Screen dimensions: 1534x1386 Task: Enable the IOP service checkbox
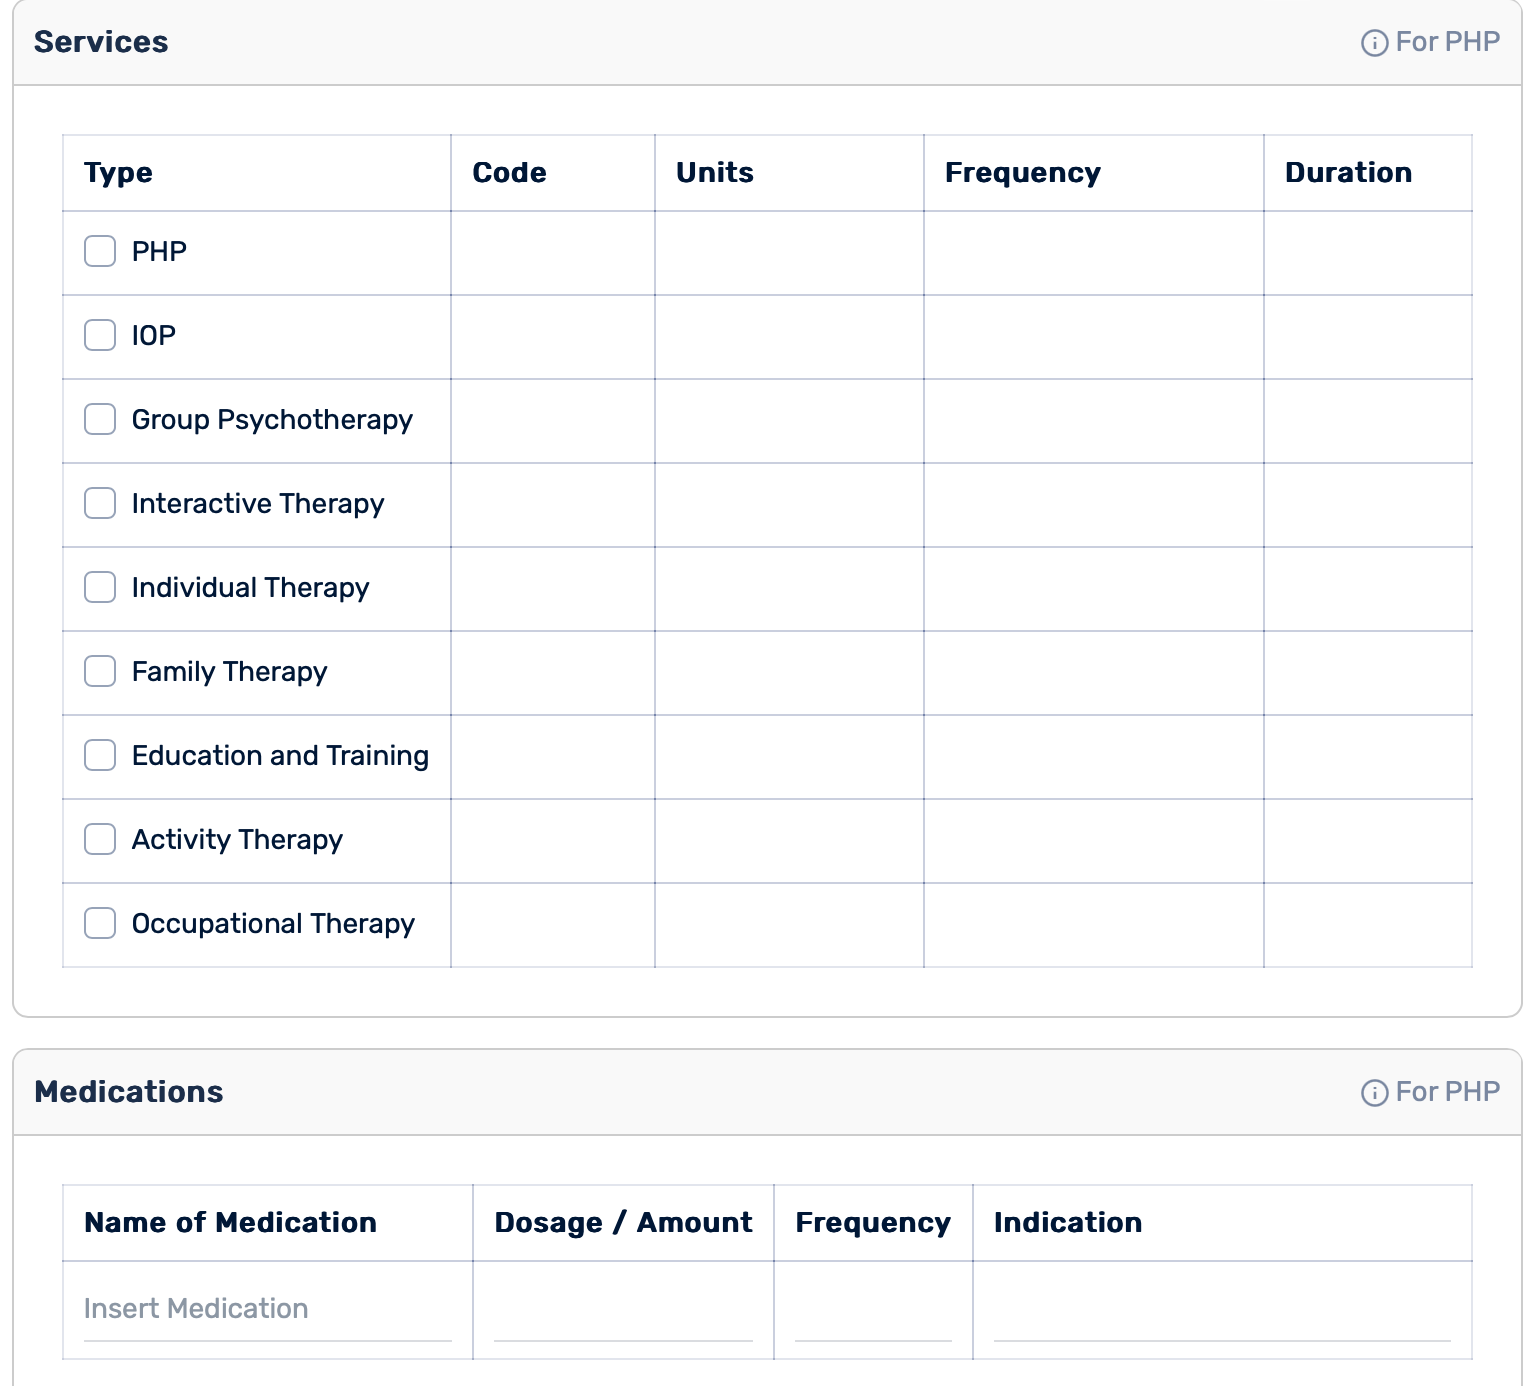[100, 335]
